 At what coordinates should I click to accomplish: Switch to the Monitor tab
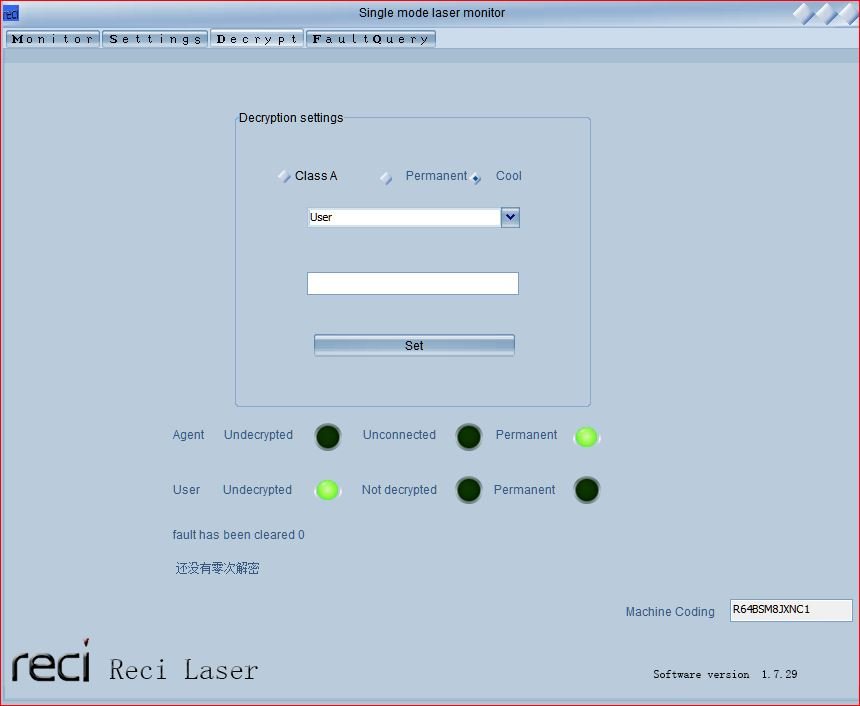pos(53,39)
